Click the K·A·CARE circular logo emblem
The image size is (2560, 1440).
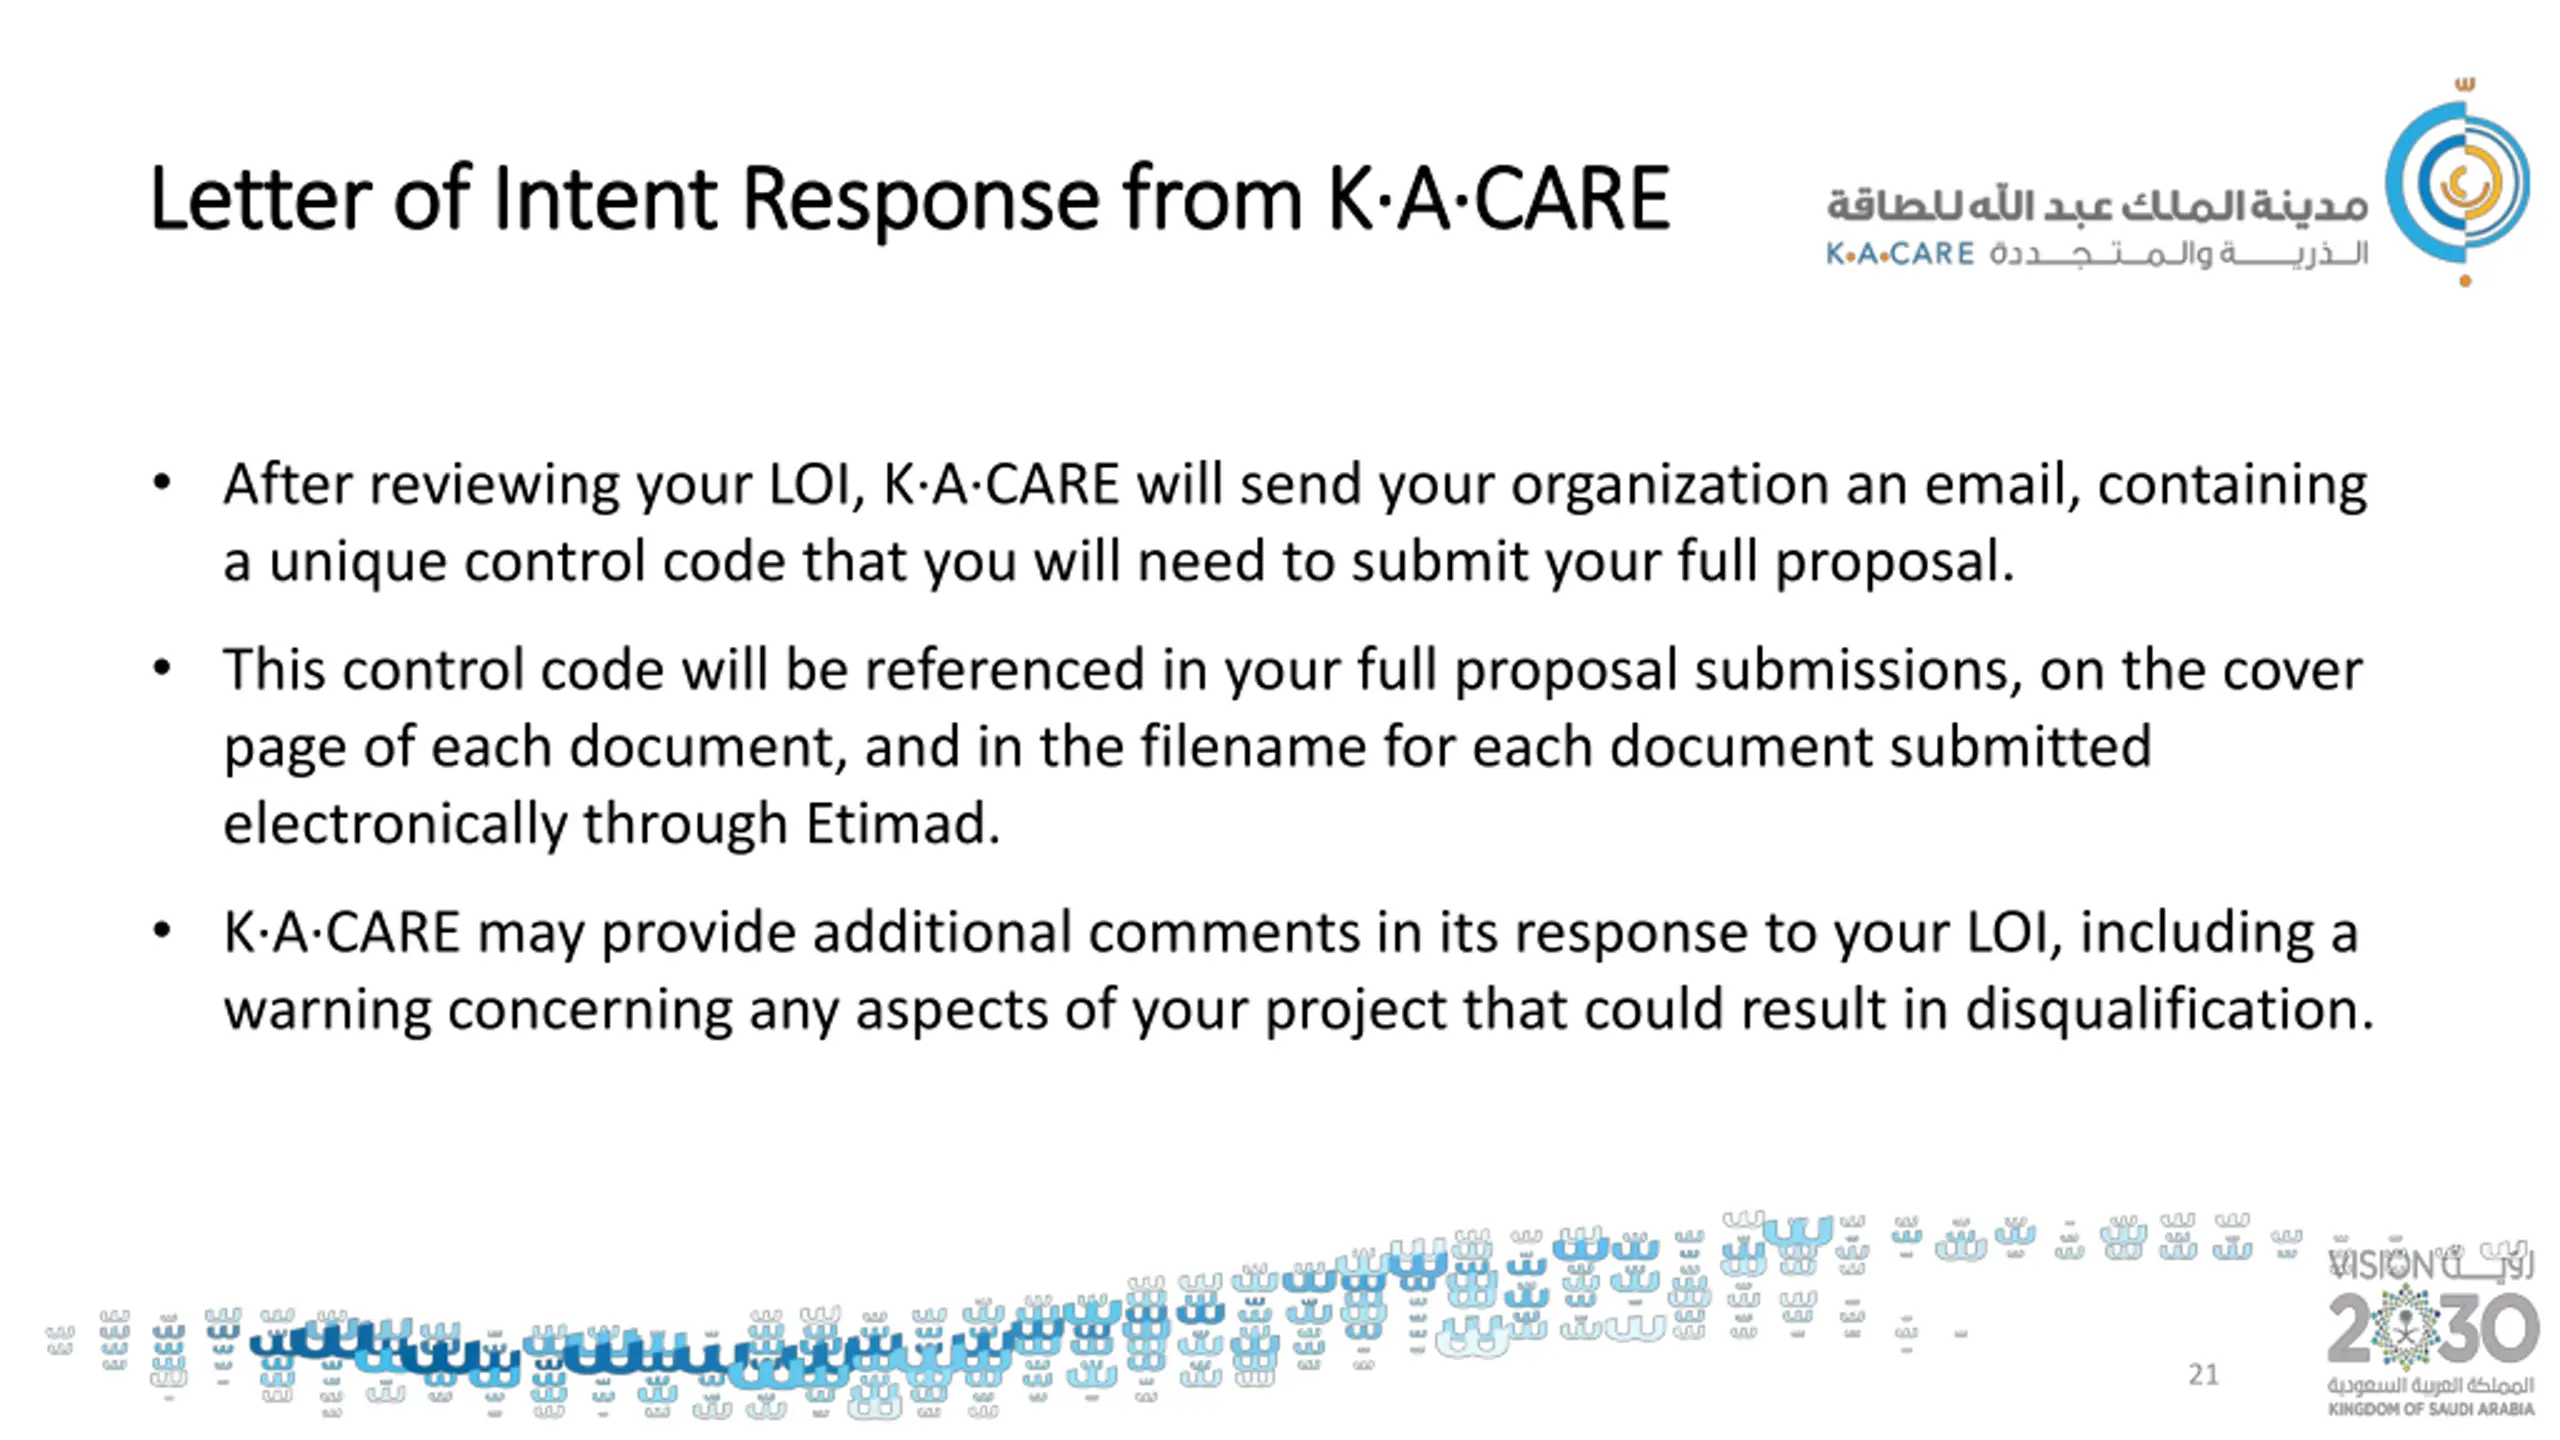click(x=2458, y=184)
